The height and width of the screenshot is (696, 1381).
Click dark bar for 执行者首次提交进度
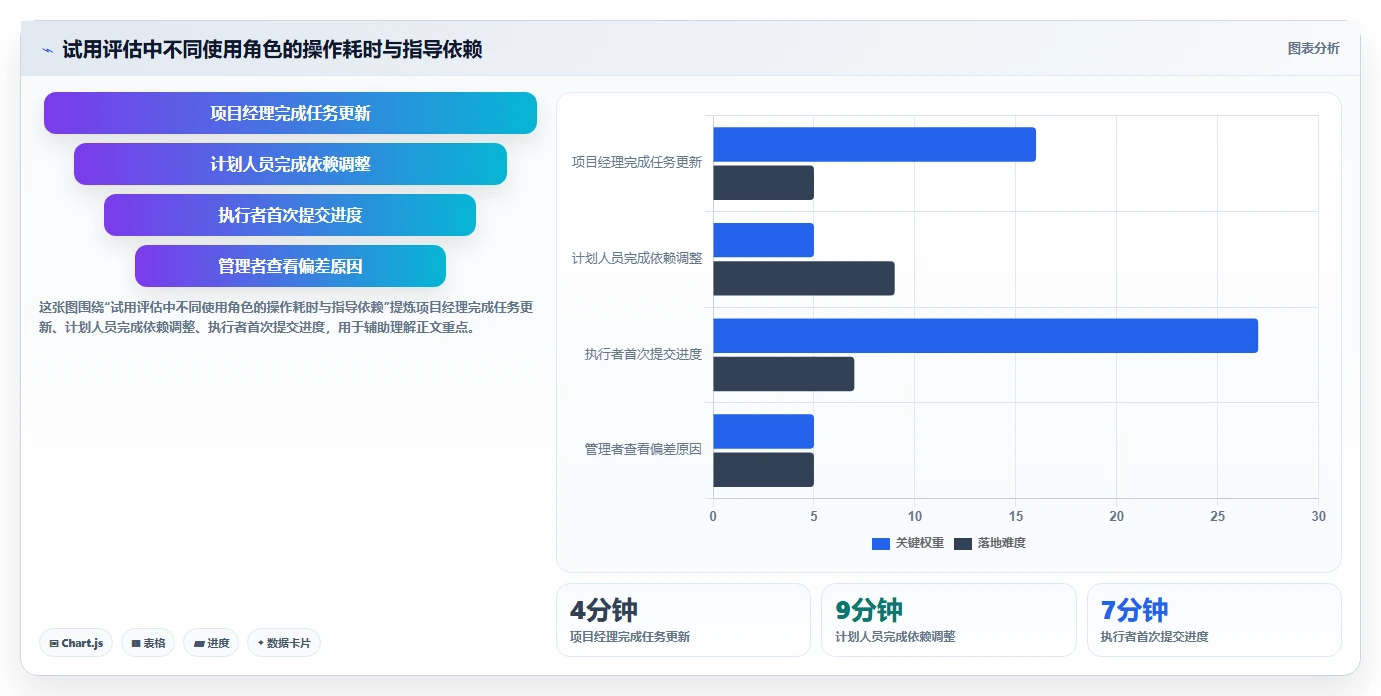(783, 374)
